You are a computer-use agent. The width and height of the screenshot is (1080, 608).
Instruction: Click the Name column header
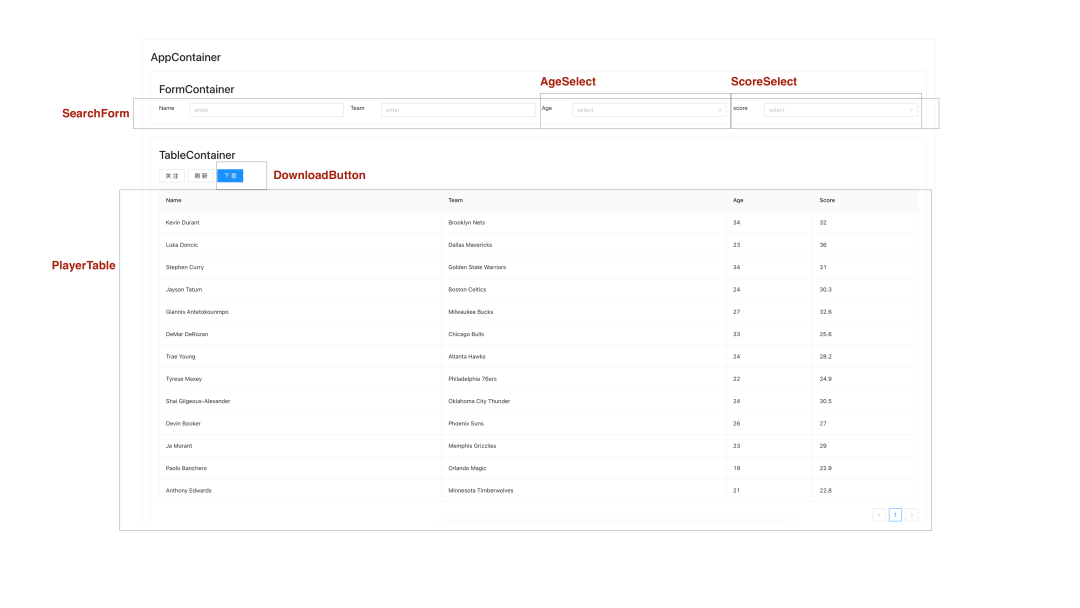300,200
